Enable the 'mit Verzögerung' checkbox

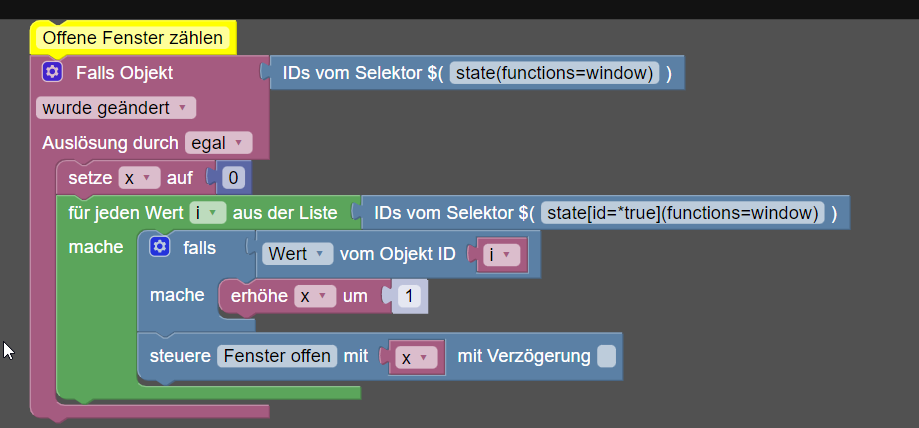click(607, 356)
